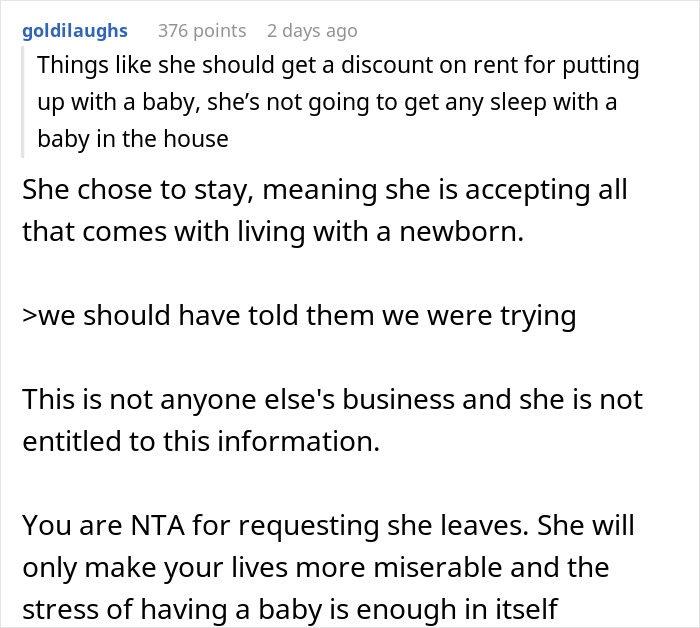This screenshot has width=700, height=628.
Task: Click line 'You are NTA for requesting'
Action: tap(328, 525)
